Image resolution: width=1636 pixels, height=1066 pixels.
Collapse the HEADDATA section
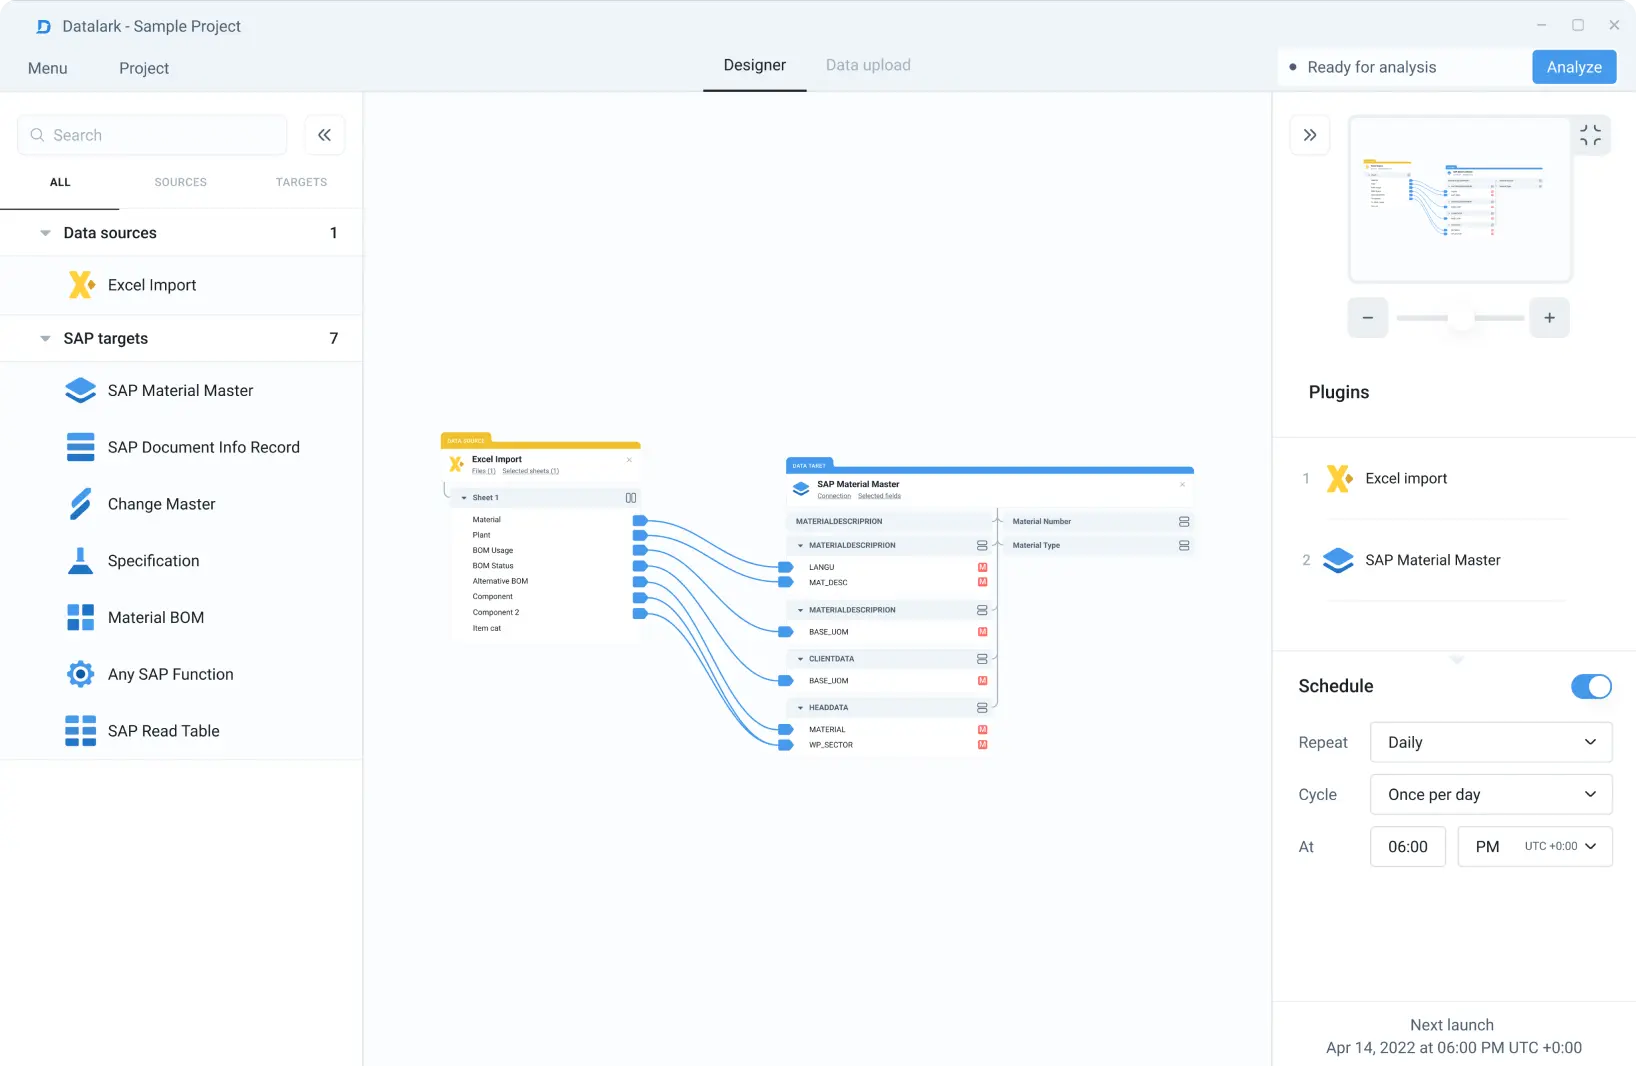[800, 708]
